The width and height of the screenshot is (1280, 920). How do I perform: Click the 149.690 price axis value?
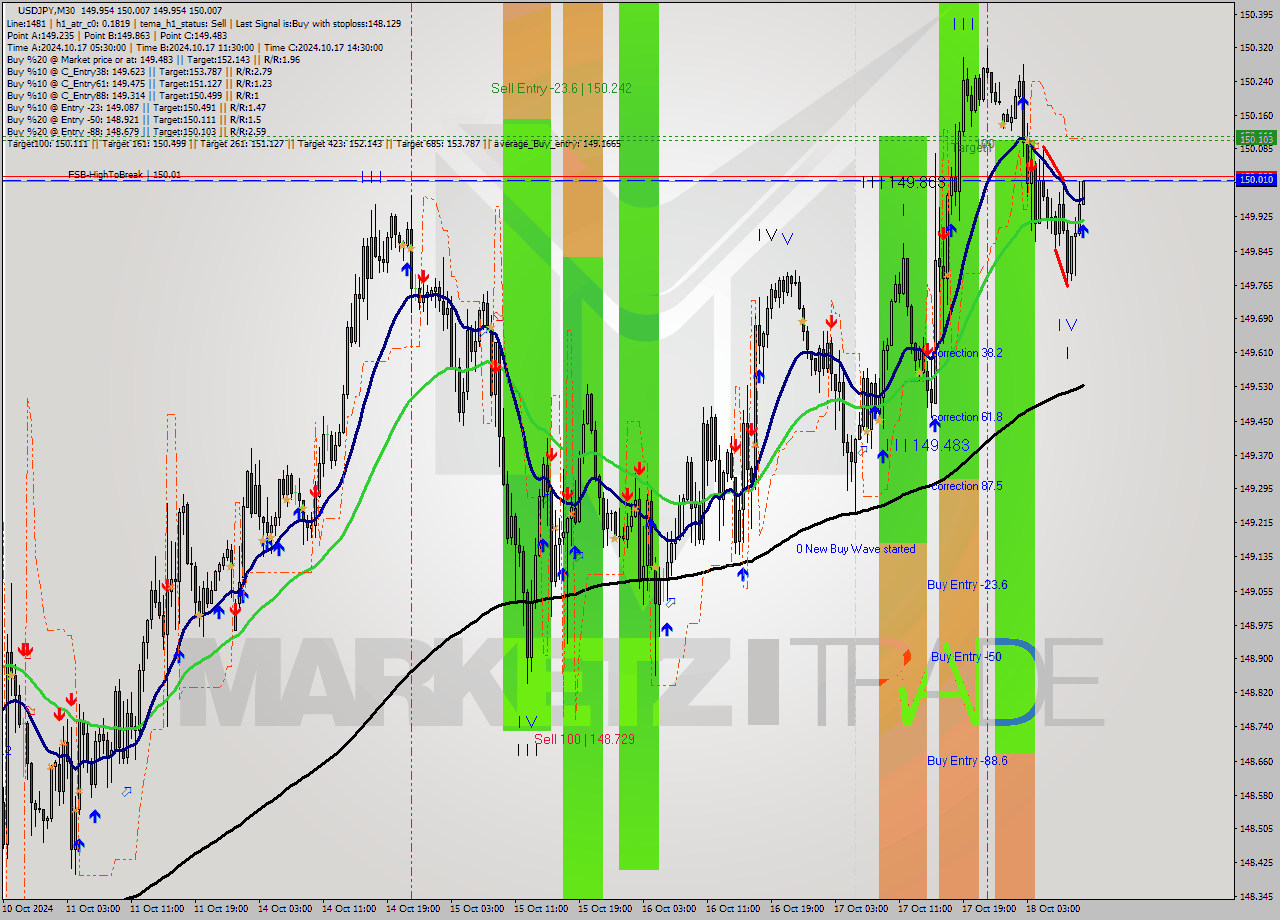point(1256,318)
